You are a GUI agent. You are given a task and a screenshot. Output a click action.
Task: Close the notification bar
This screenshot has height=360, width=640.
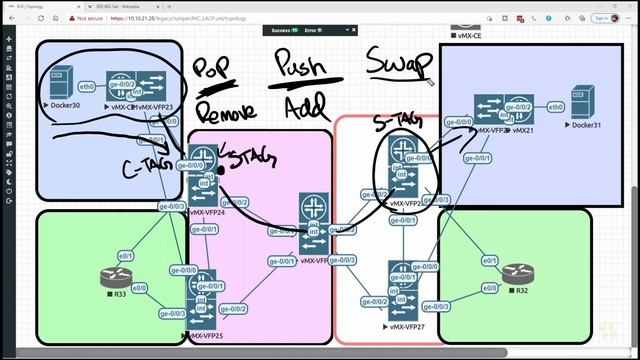tap(353, 30)
